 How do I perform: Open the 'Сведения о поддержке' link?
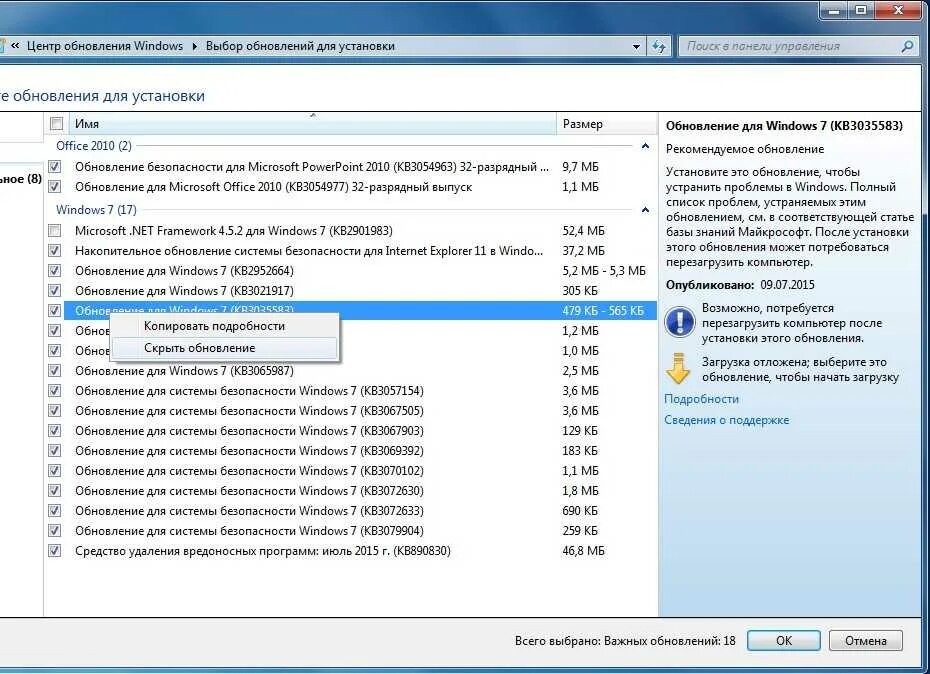tap(727, 420)
